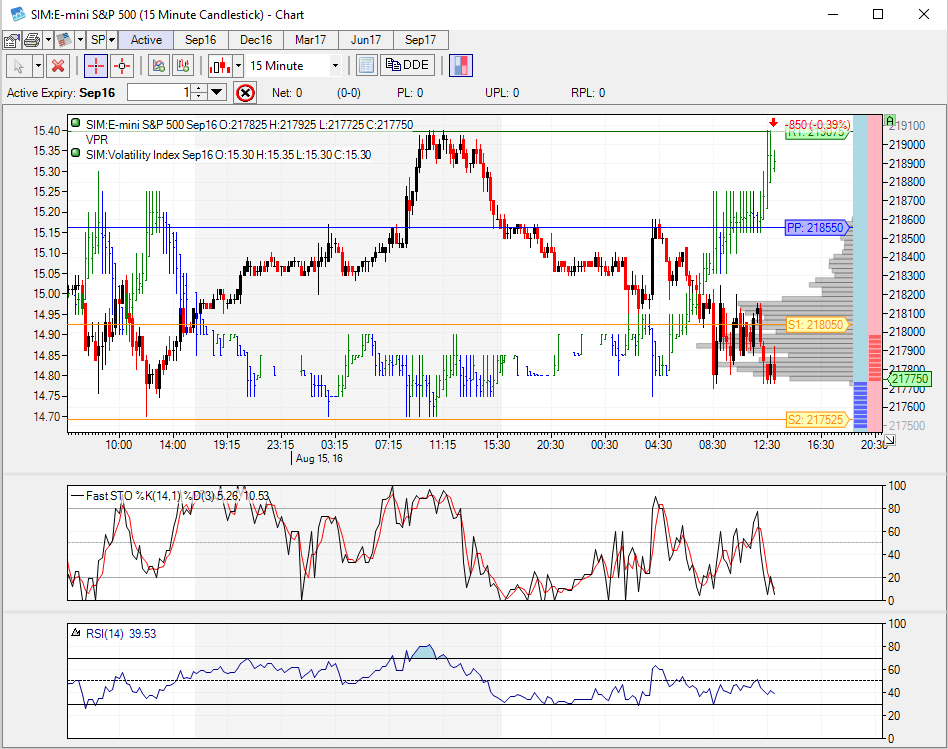The height and width of the screenshot is (749, 948).
Task: Click the add indicator icon
Action: [157, 66]
